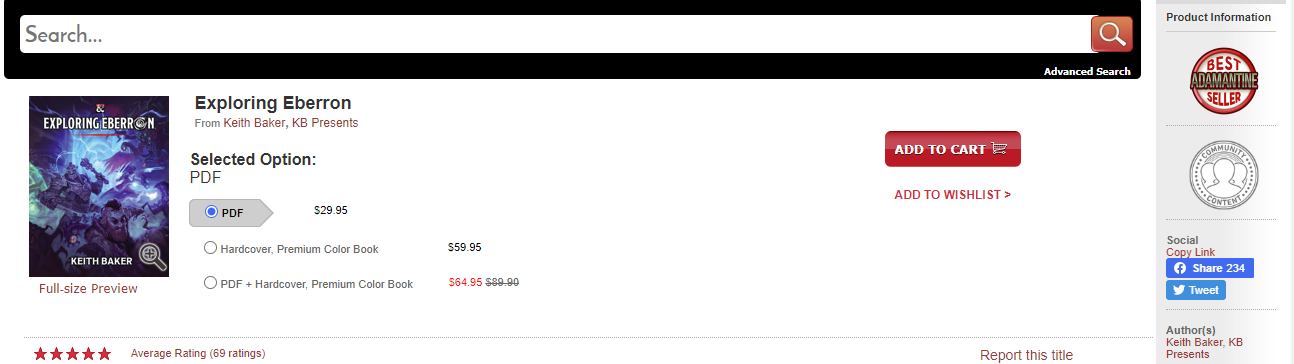Open Full-size Preview of the cover
This screenshot has height=364, width=1294.
pos(88,289)
